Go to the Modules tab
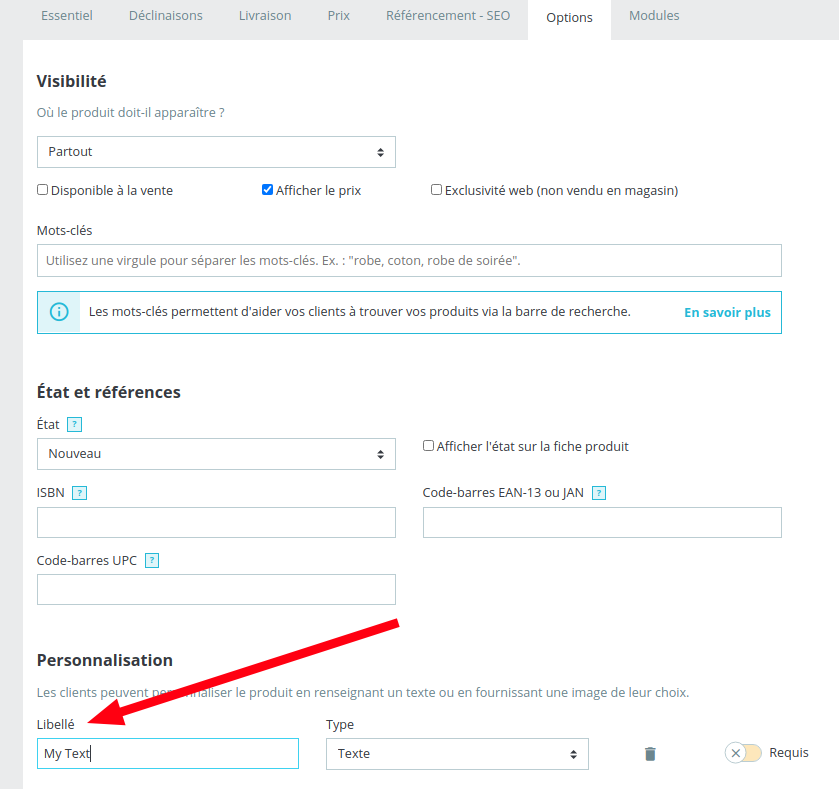The height and width of the screenshot is (789, 839). (x=654, y=16)
